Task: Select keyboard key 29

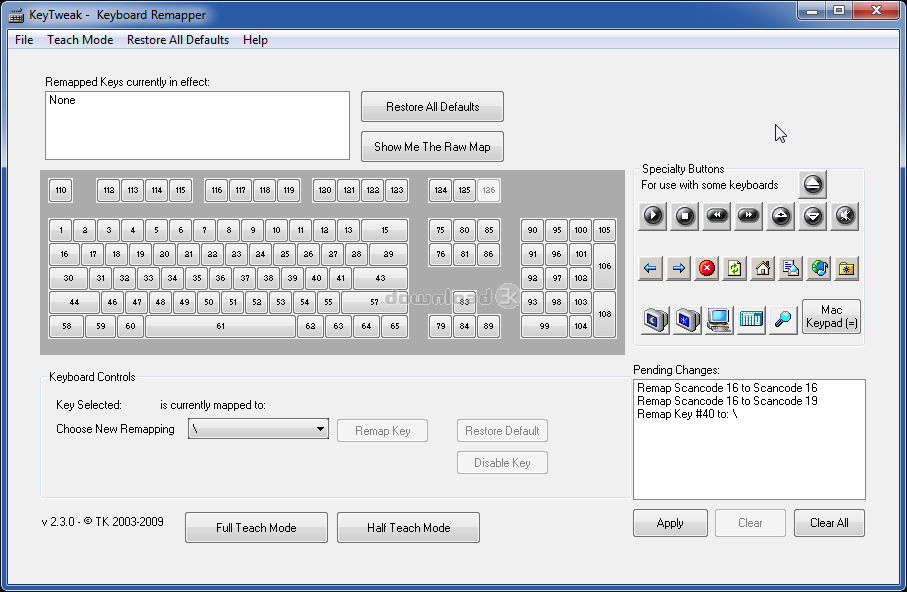Action: pos(388,254)
